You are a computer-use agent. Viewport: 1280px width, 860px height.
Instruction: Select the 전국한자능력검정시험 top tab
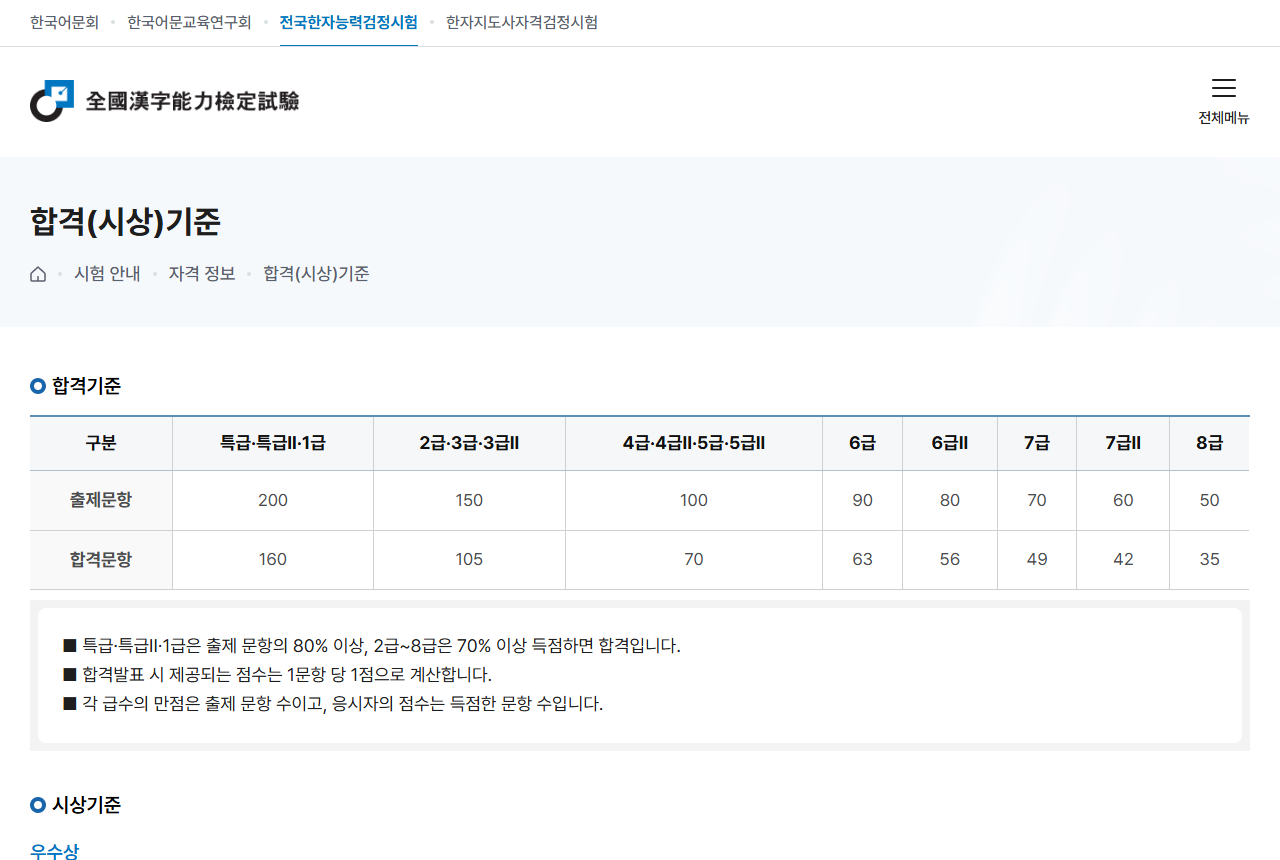pyautogui.click(x=349, y=22)
